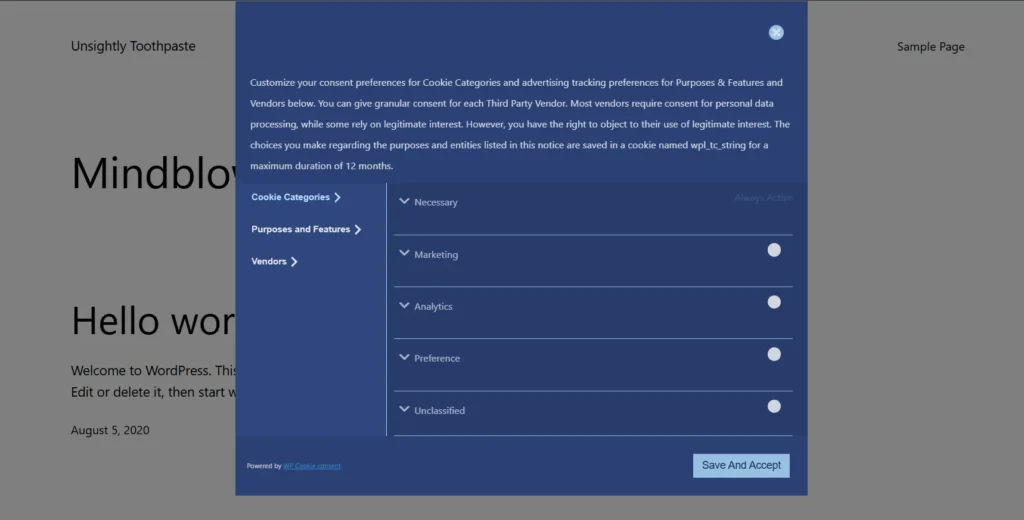Image resolution: width=1024 pixels, height=520 pixels.
Task: Click the arrow icon beside Cookie Categories
Action: click(338, 198)
